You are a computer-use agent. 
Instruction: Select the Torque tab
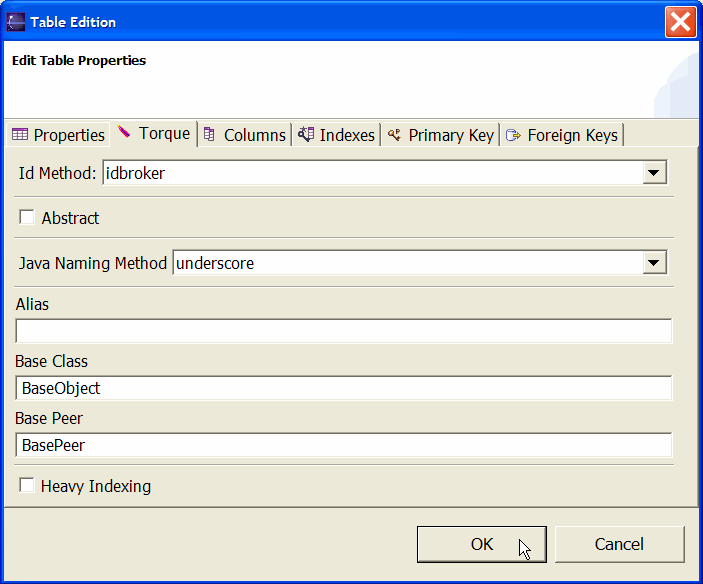pyautogui.click(x=153, y=133)
